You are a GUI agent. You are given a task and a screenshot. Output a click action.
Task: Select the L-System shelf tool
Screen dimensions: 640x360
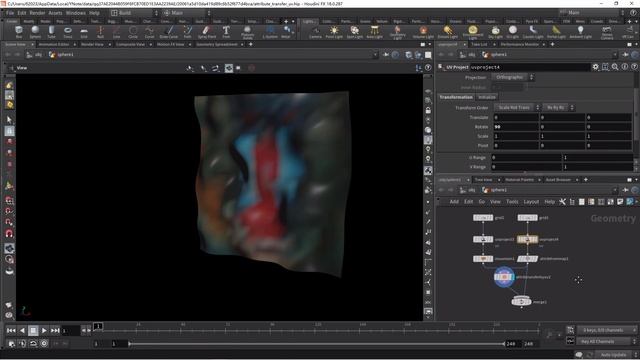[270, 31]
